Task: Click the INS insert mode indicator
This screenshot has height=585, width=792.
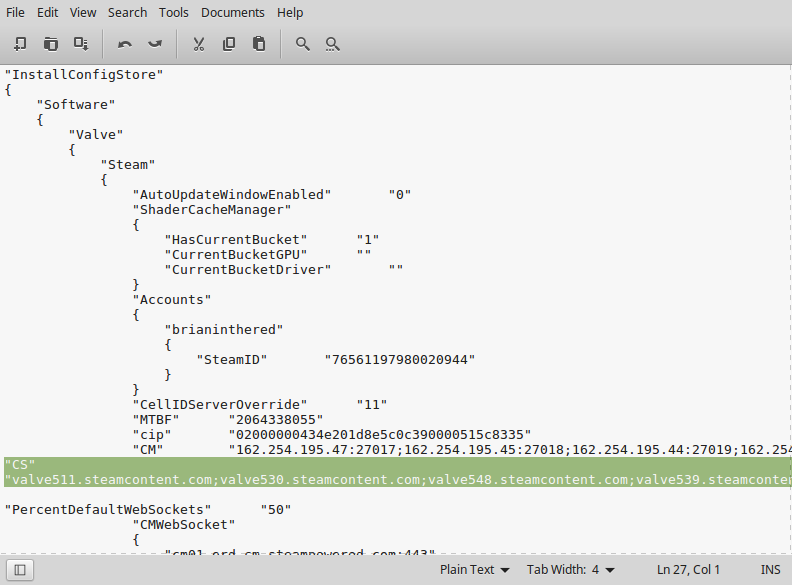Action: tap(770, 570)
